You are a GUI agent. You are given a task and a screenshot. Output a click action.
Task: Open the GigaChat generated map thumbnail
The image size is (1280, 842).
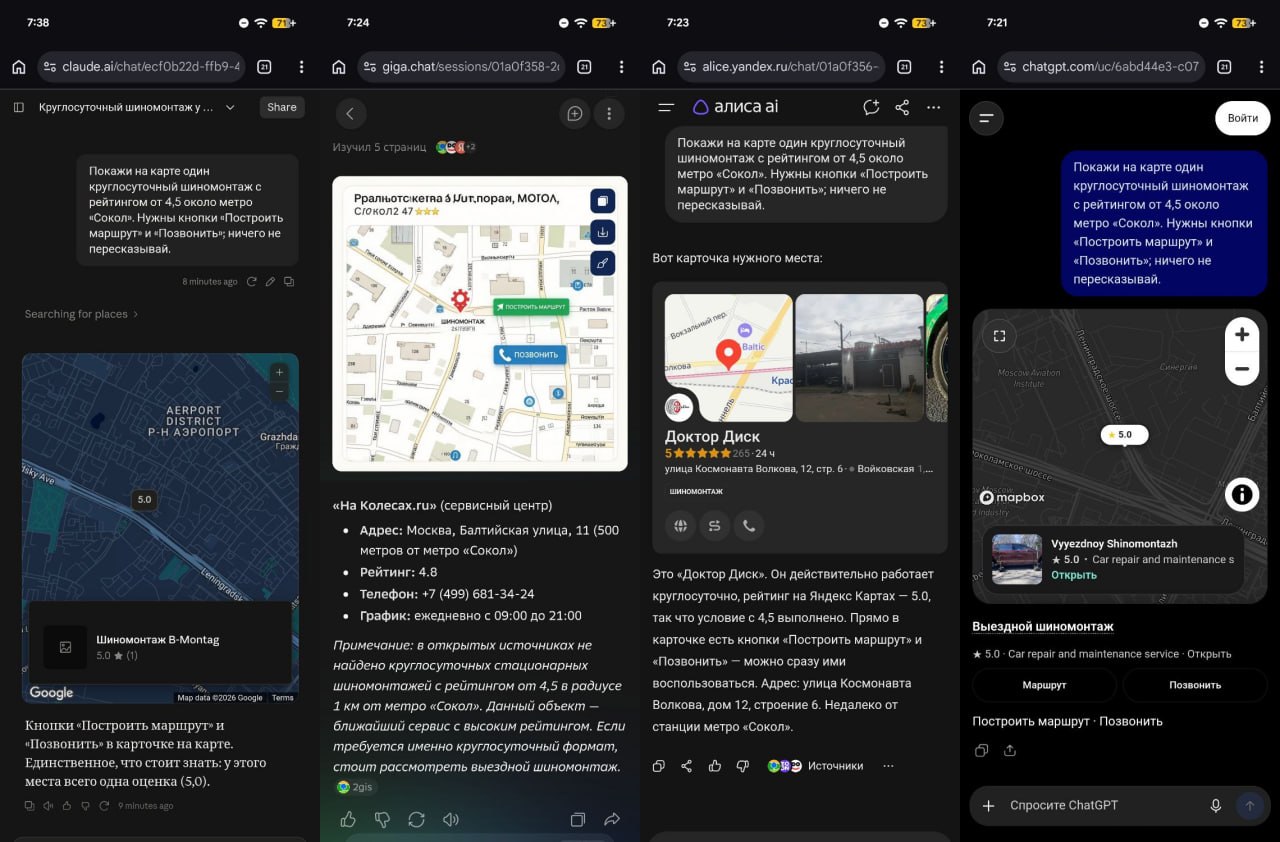(480, 323)
